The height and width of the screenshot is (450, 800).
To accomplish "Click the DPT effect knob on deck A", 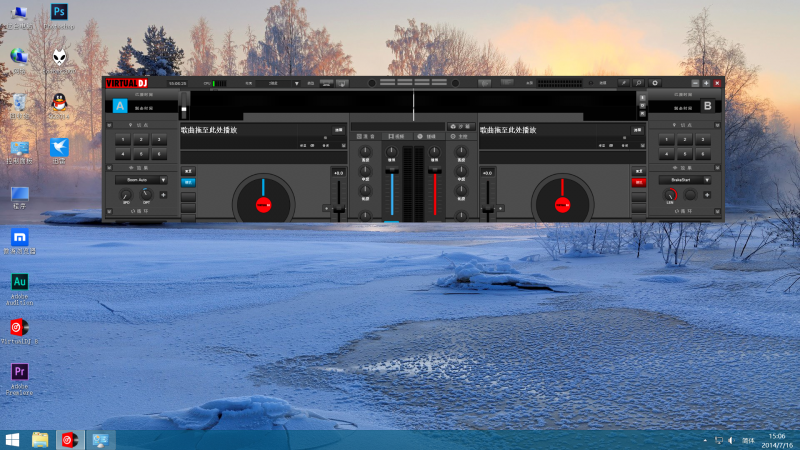I will (x=146, y=194).
